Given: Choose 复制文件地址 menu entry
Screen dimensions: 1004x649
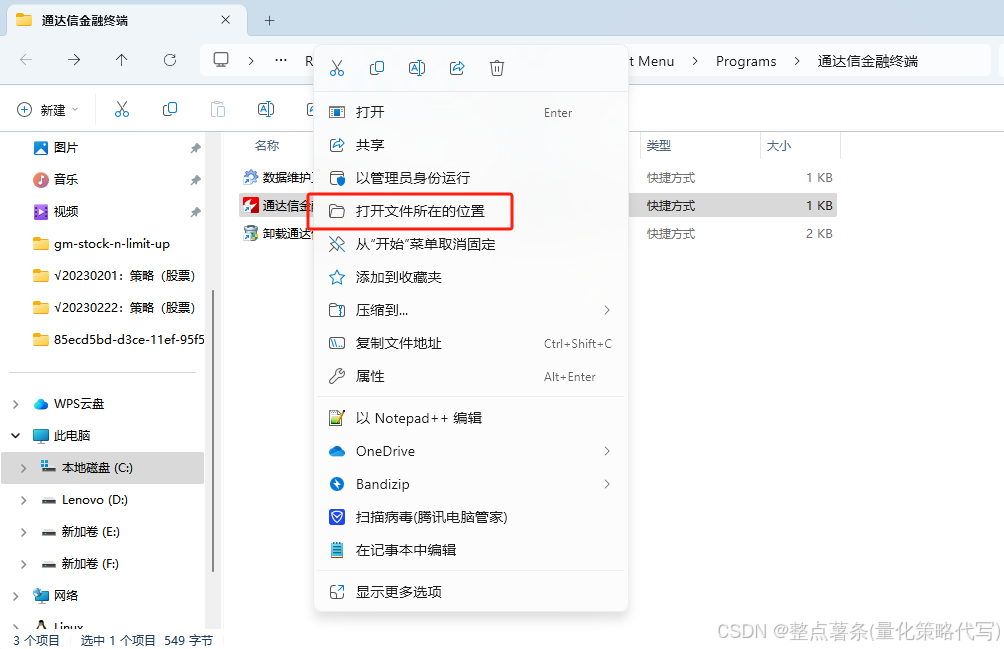Looking at the screenshot, I should pyautogui.click(x=471, y=344).
